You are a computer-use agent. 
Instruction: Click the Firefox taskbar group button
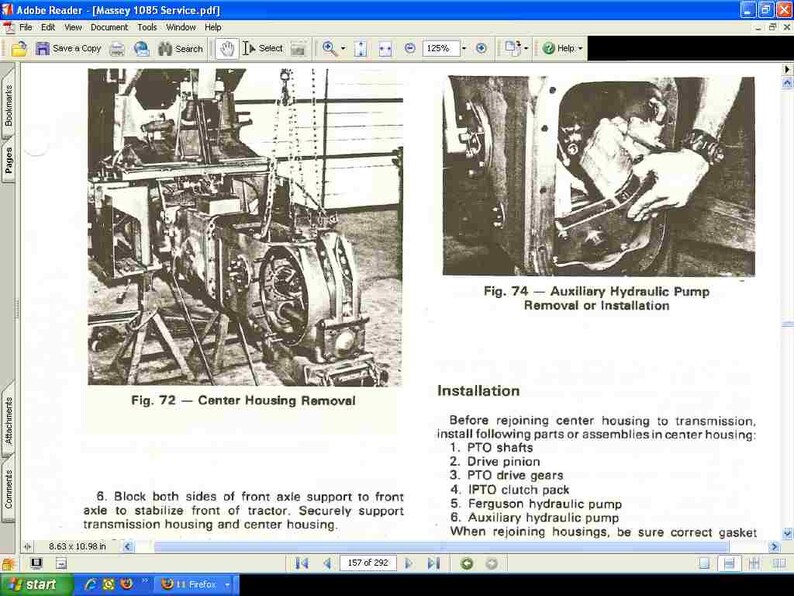pyautogui.click(x=195, y=585)
